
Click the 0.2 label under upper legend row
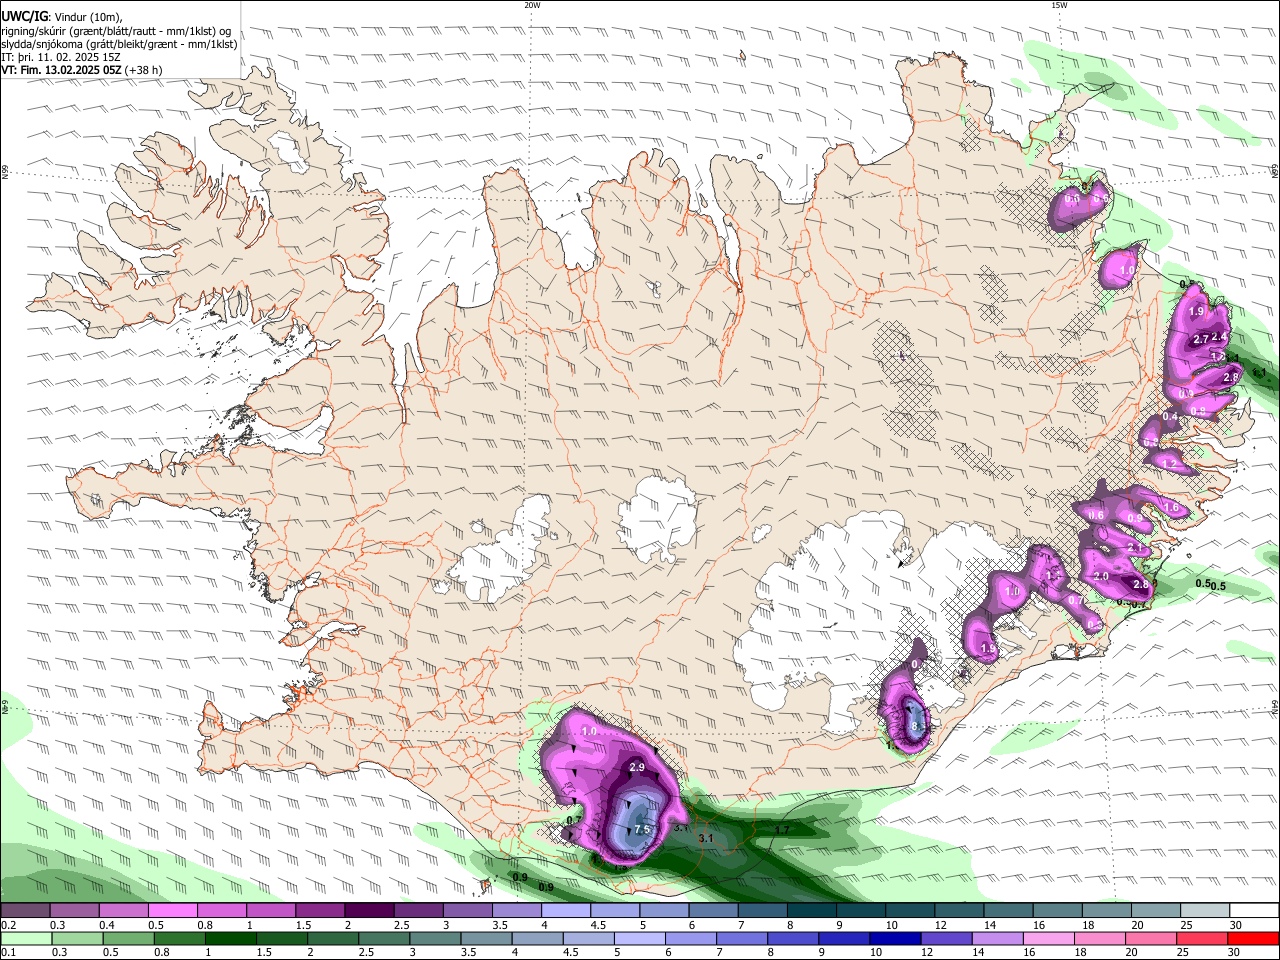(x=8, y=925)
